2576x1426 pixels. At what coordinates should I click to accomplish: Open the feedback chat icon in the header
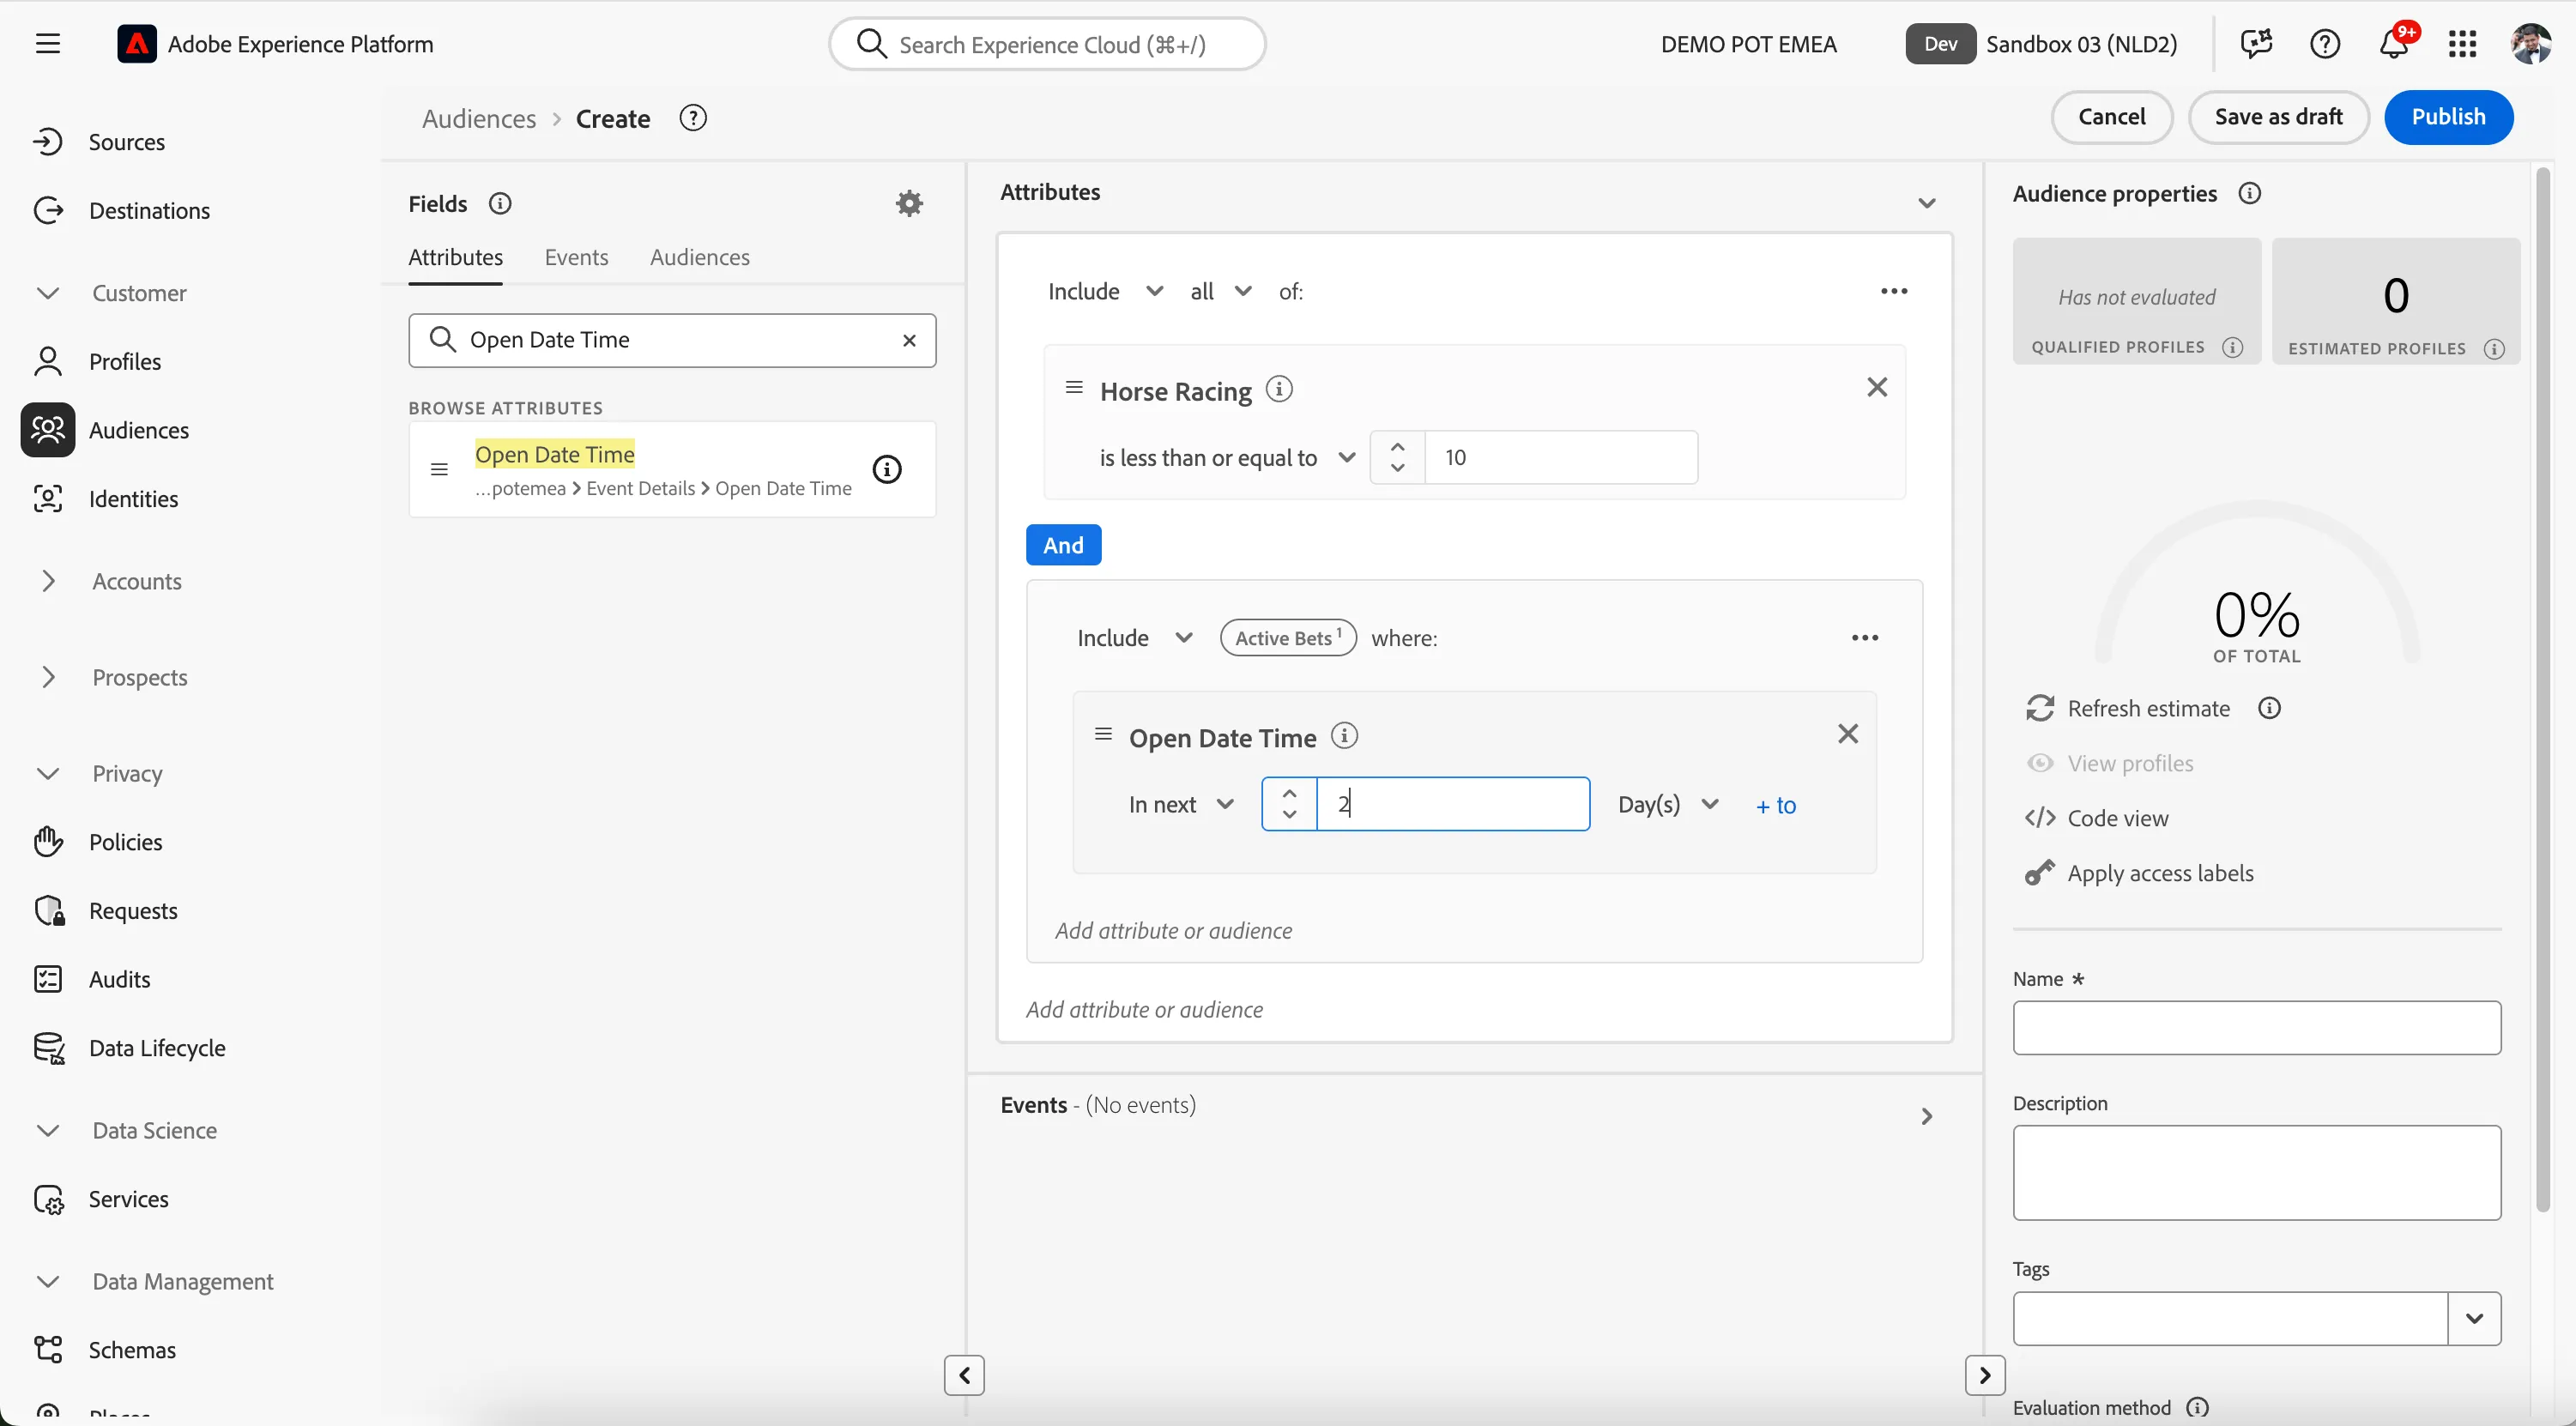(2256, 44)
